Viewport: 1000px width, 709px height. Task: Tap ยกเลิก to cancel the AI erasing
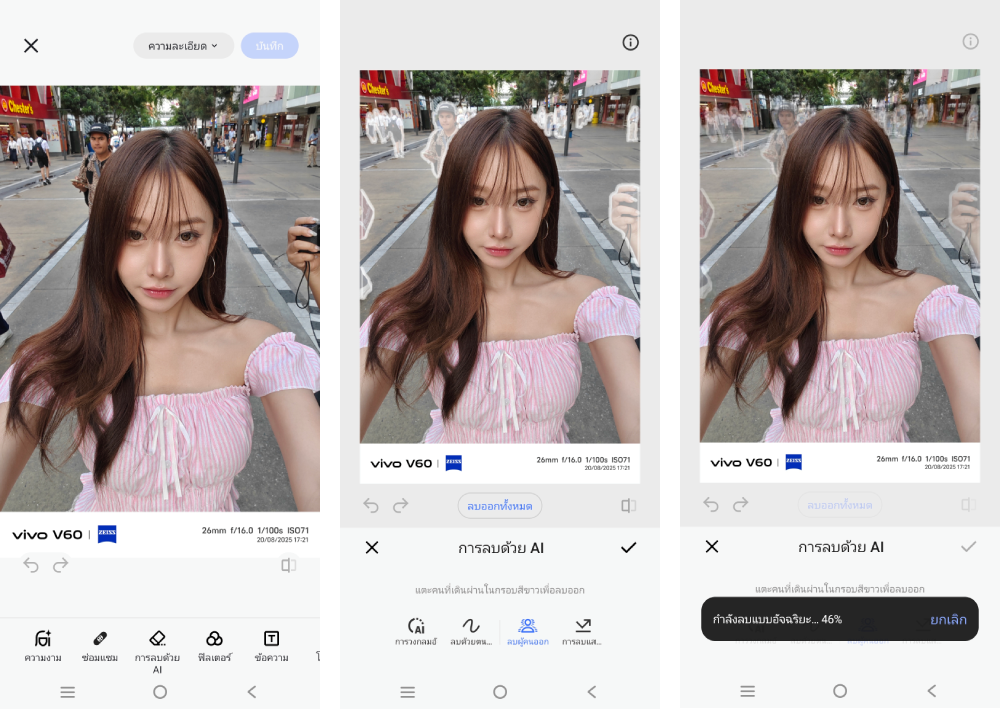click(x=948, y=620)
